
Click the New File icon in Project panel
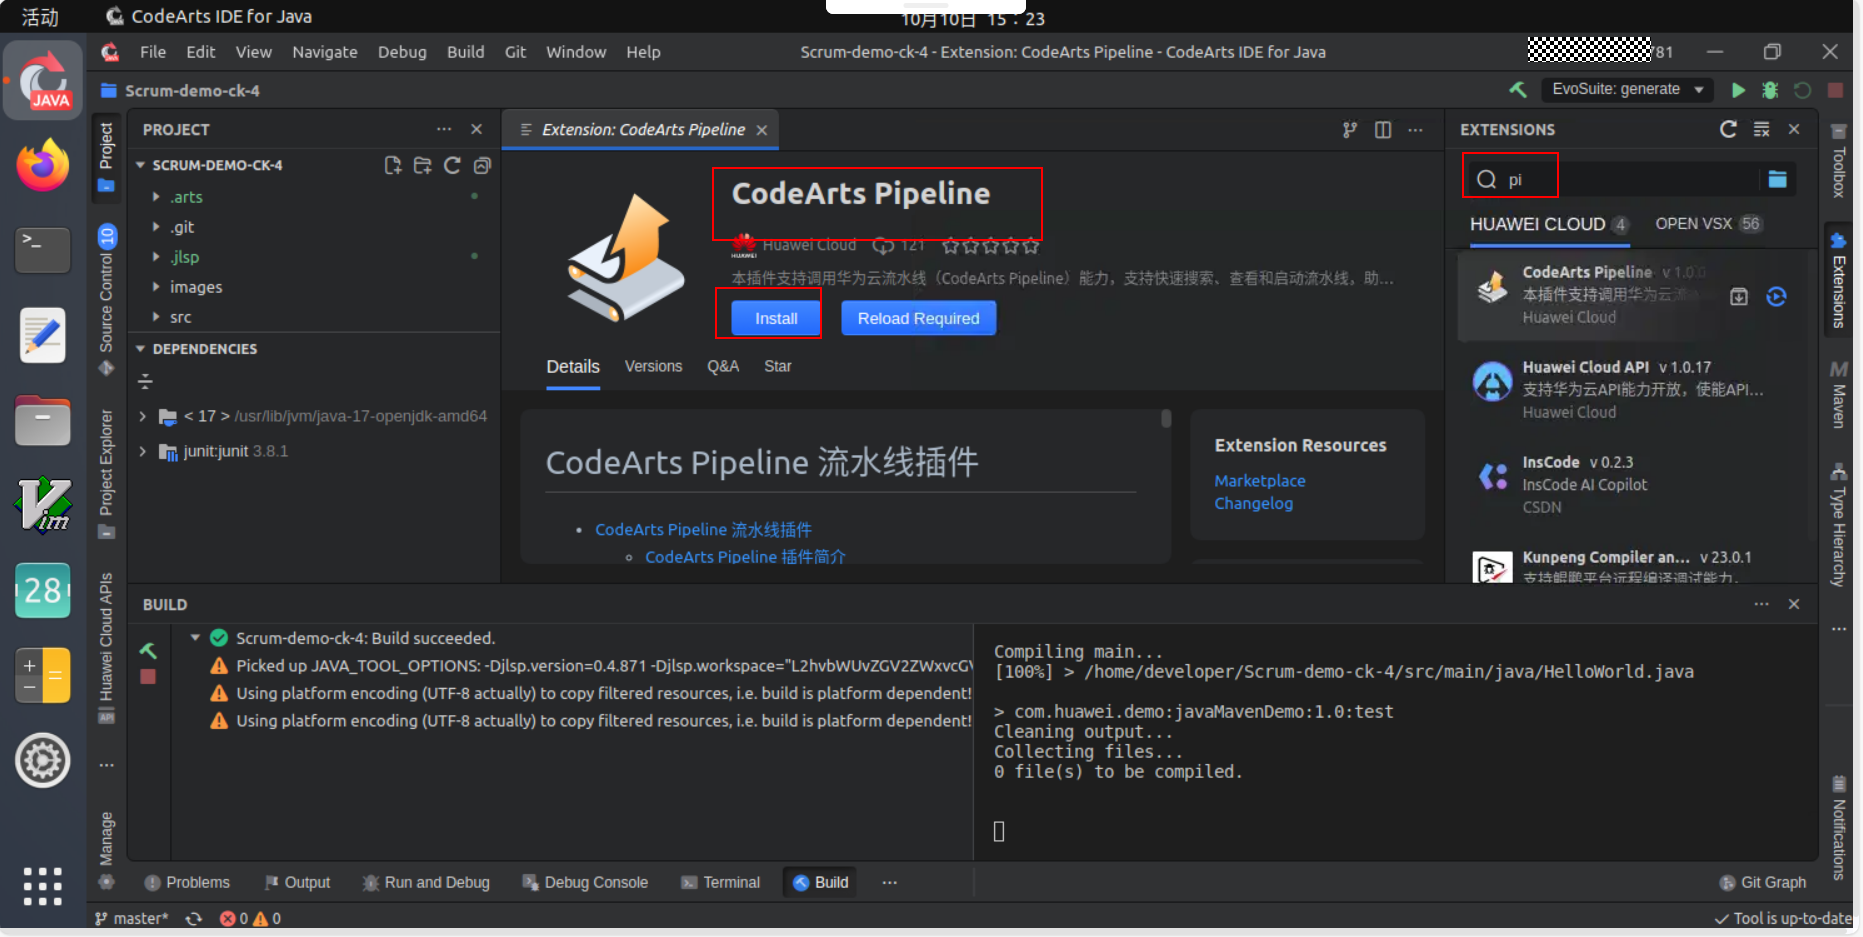[393, 165]
